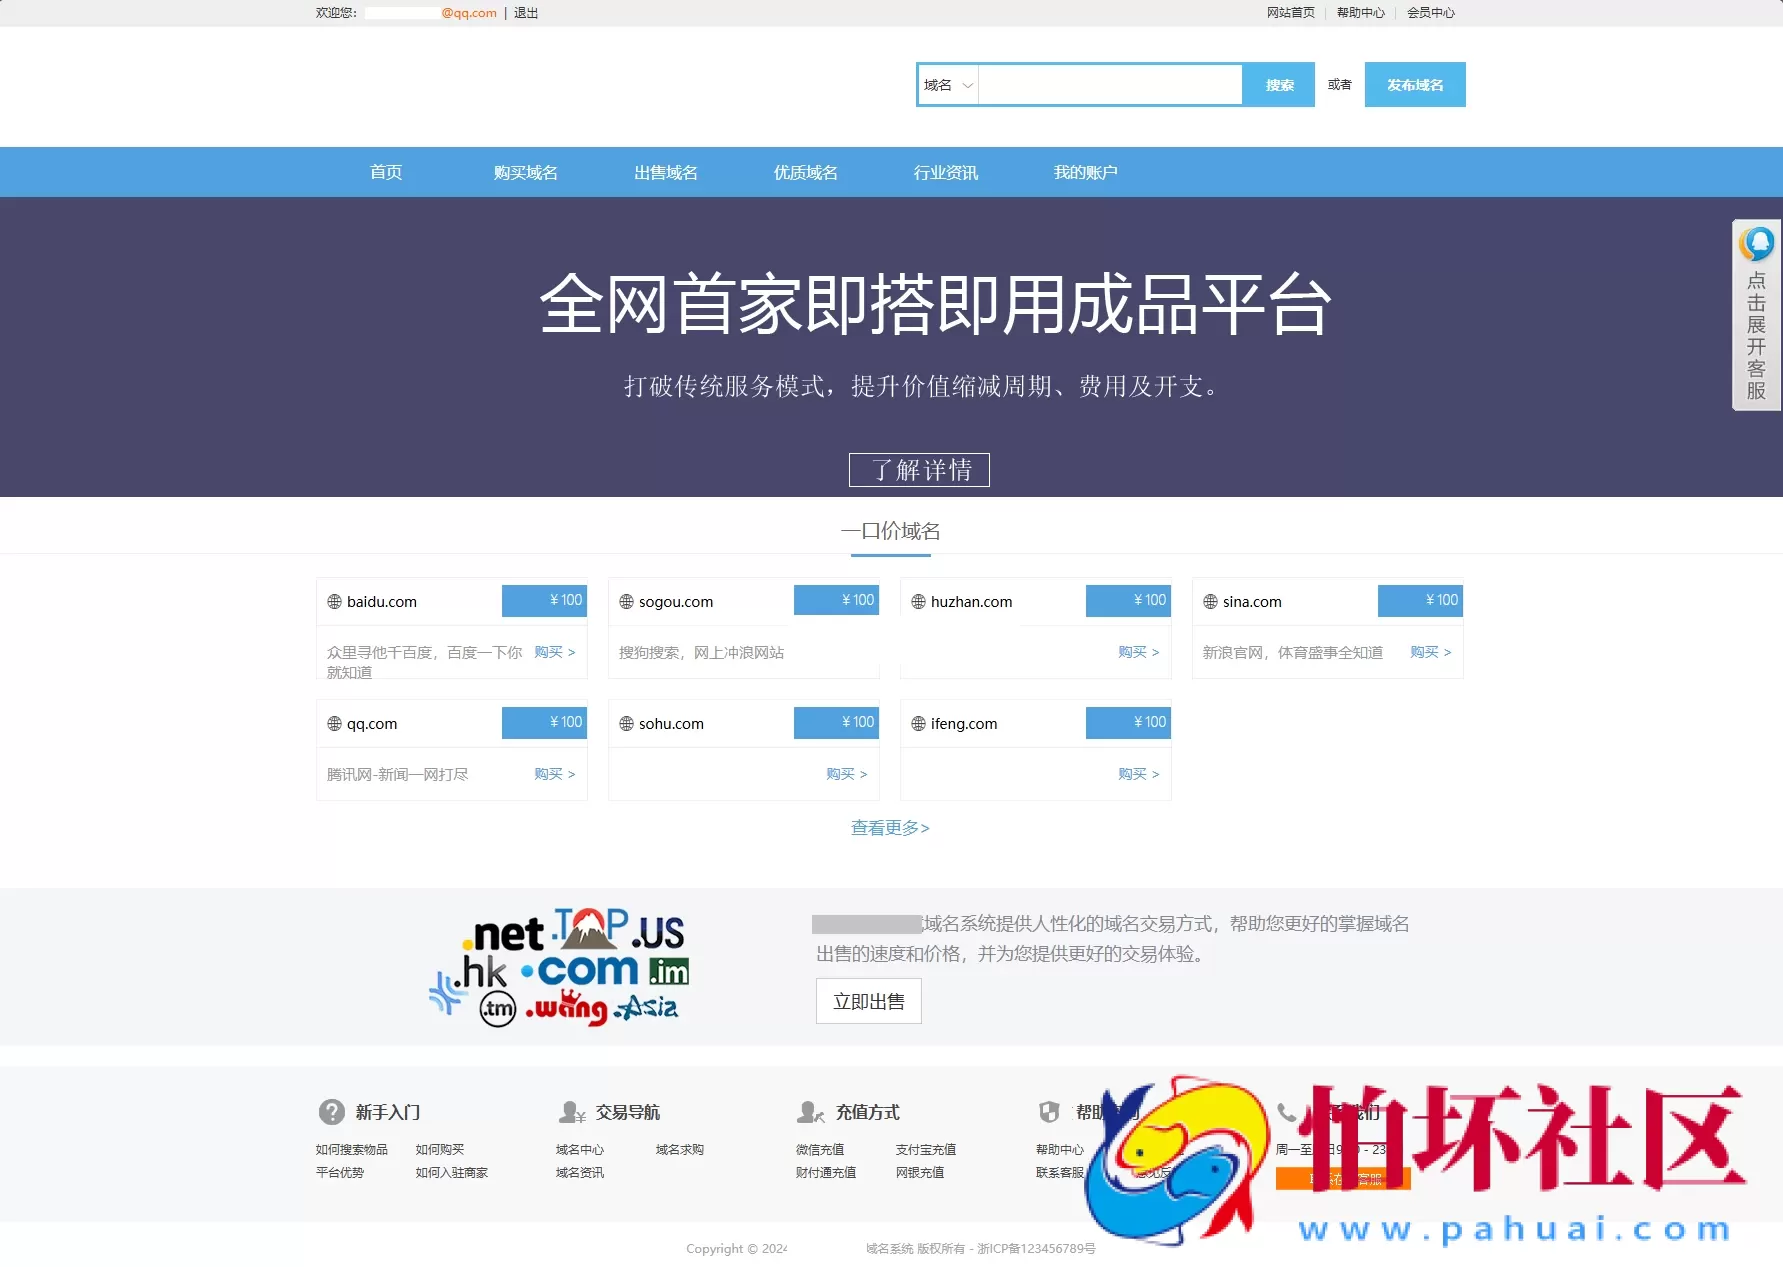The width and height of the screenshot is (1783, 1267).
Task: Click the 发布域名 button
Action: point(1413,84)
